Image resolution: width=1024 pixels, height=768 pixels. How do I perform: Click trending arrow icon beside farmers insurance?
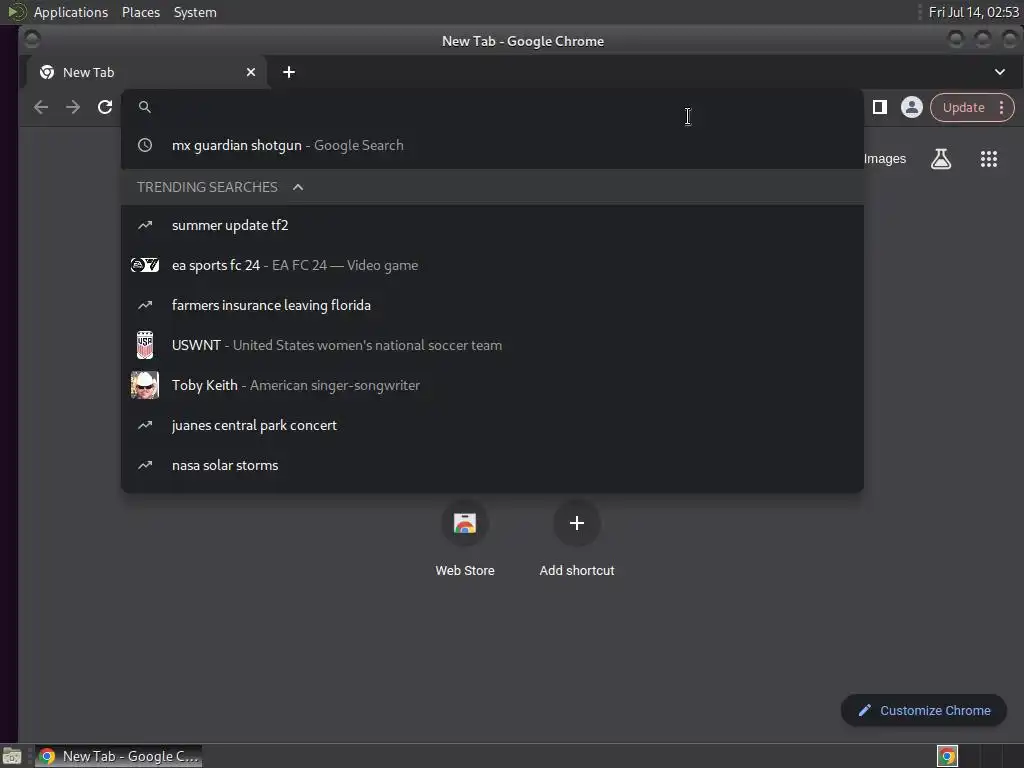pos(145,305)
